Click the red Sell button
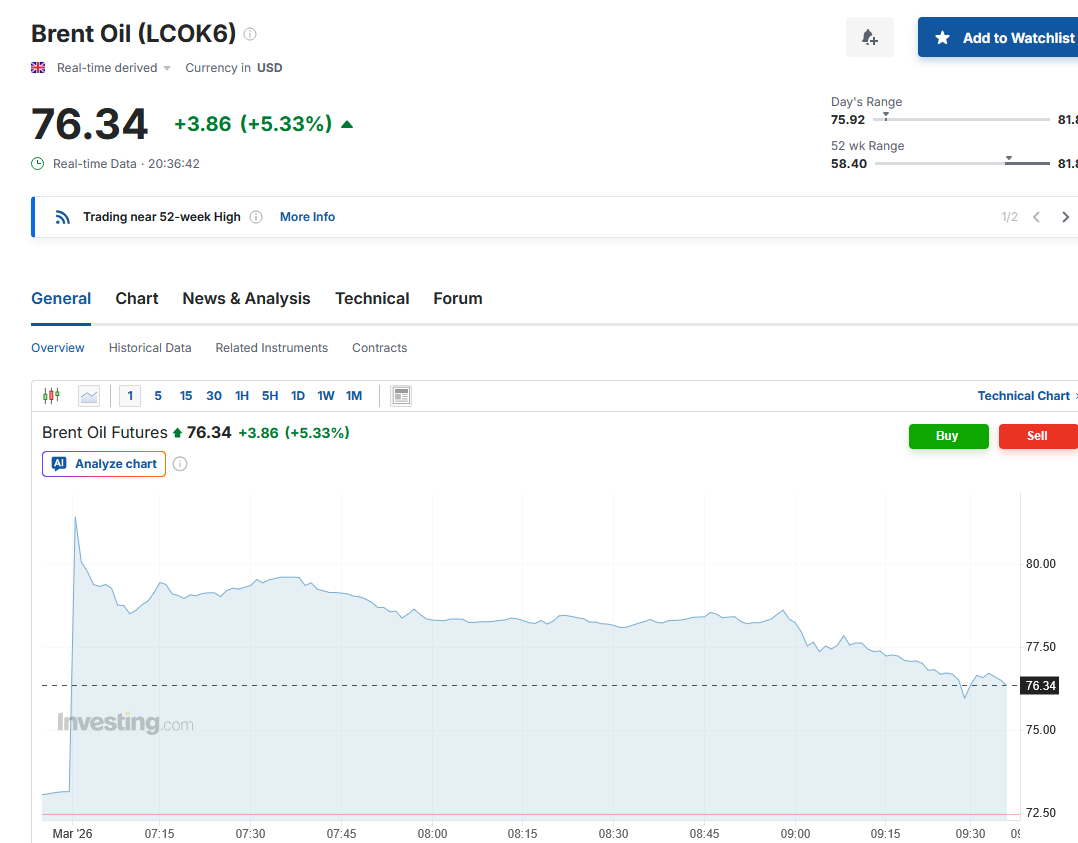Viewport: 1078px width, 843px height. 1037,436
